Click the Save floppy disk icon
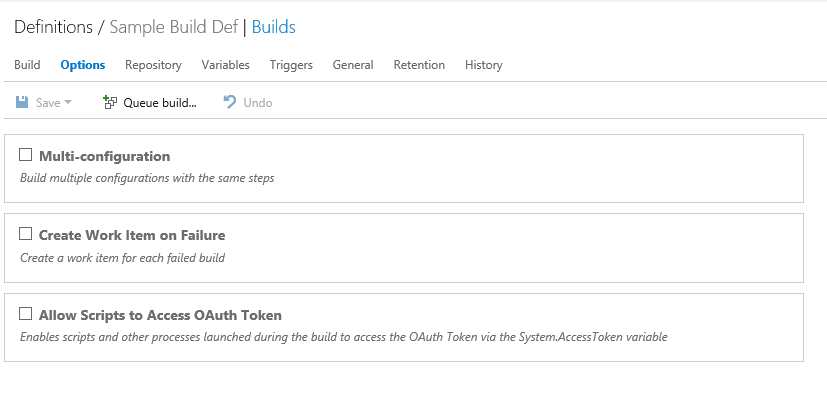This screenshot has width=827, height=406. tap(22, 102)
